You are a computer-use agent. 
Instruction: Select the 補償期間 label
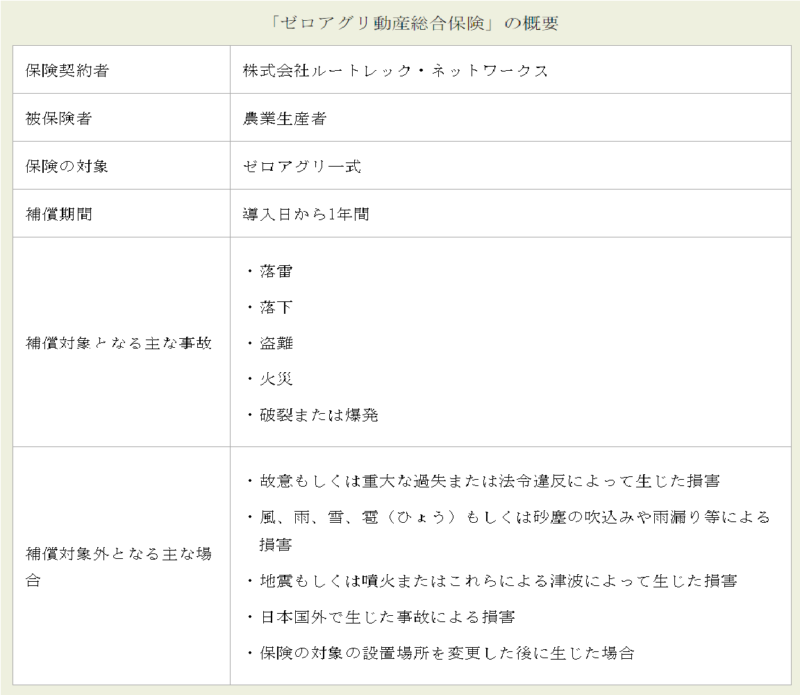(59, 214)
